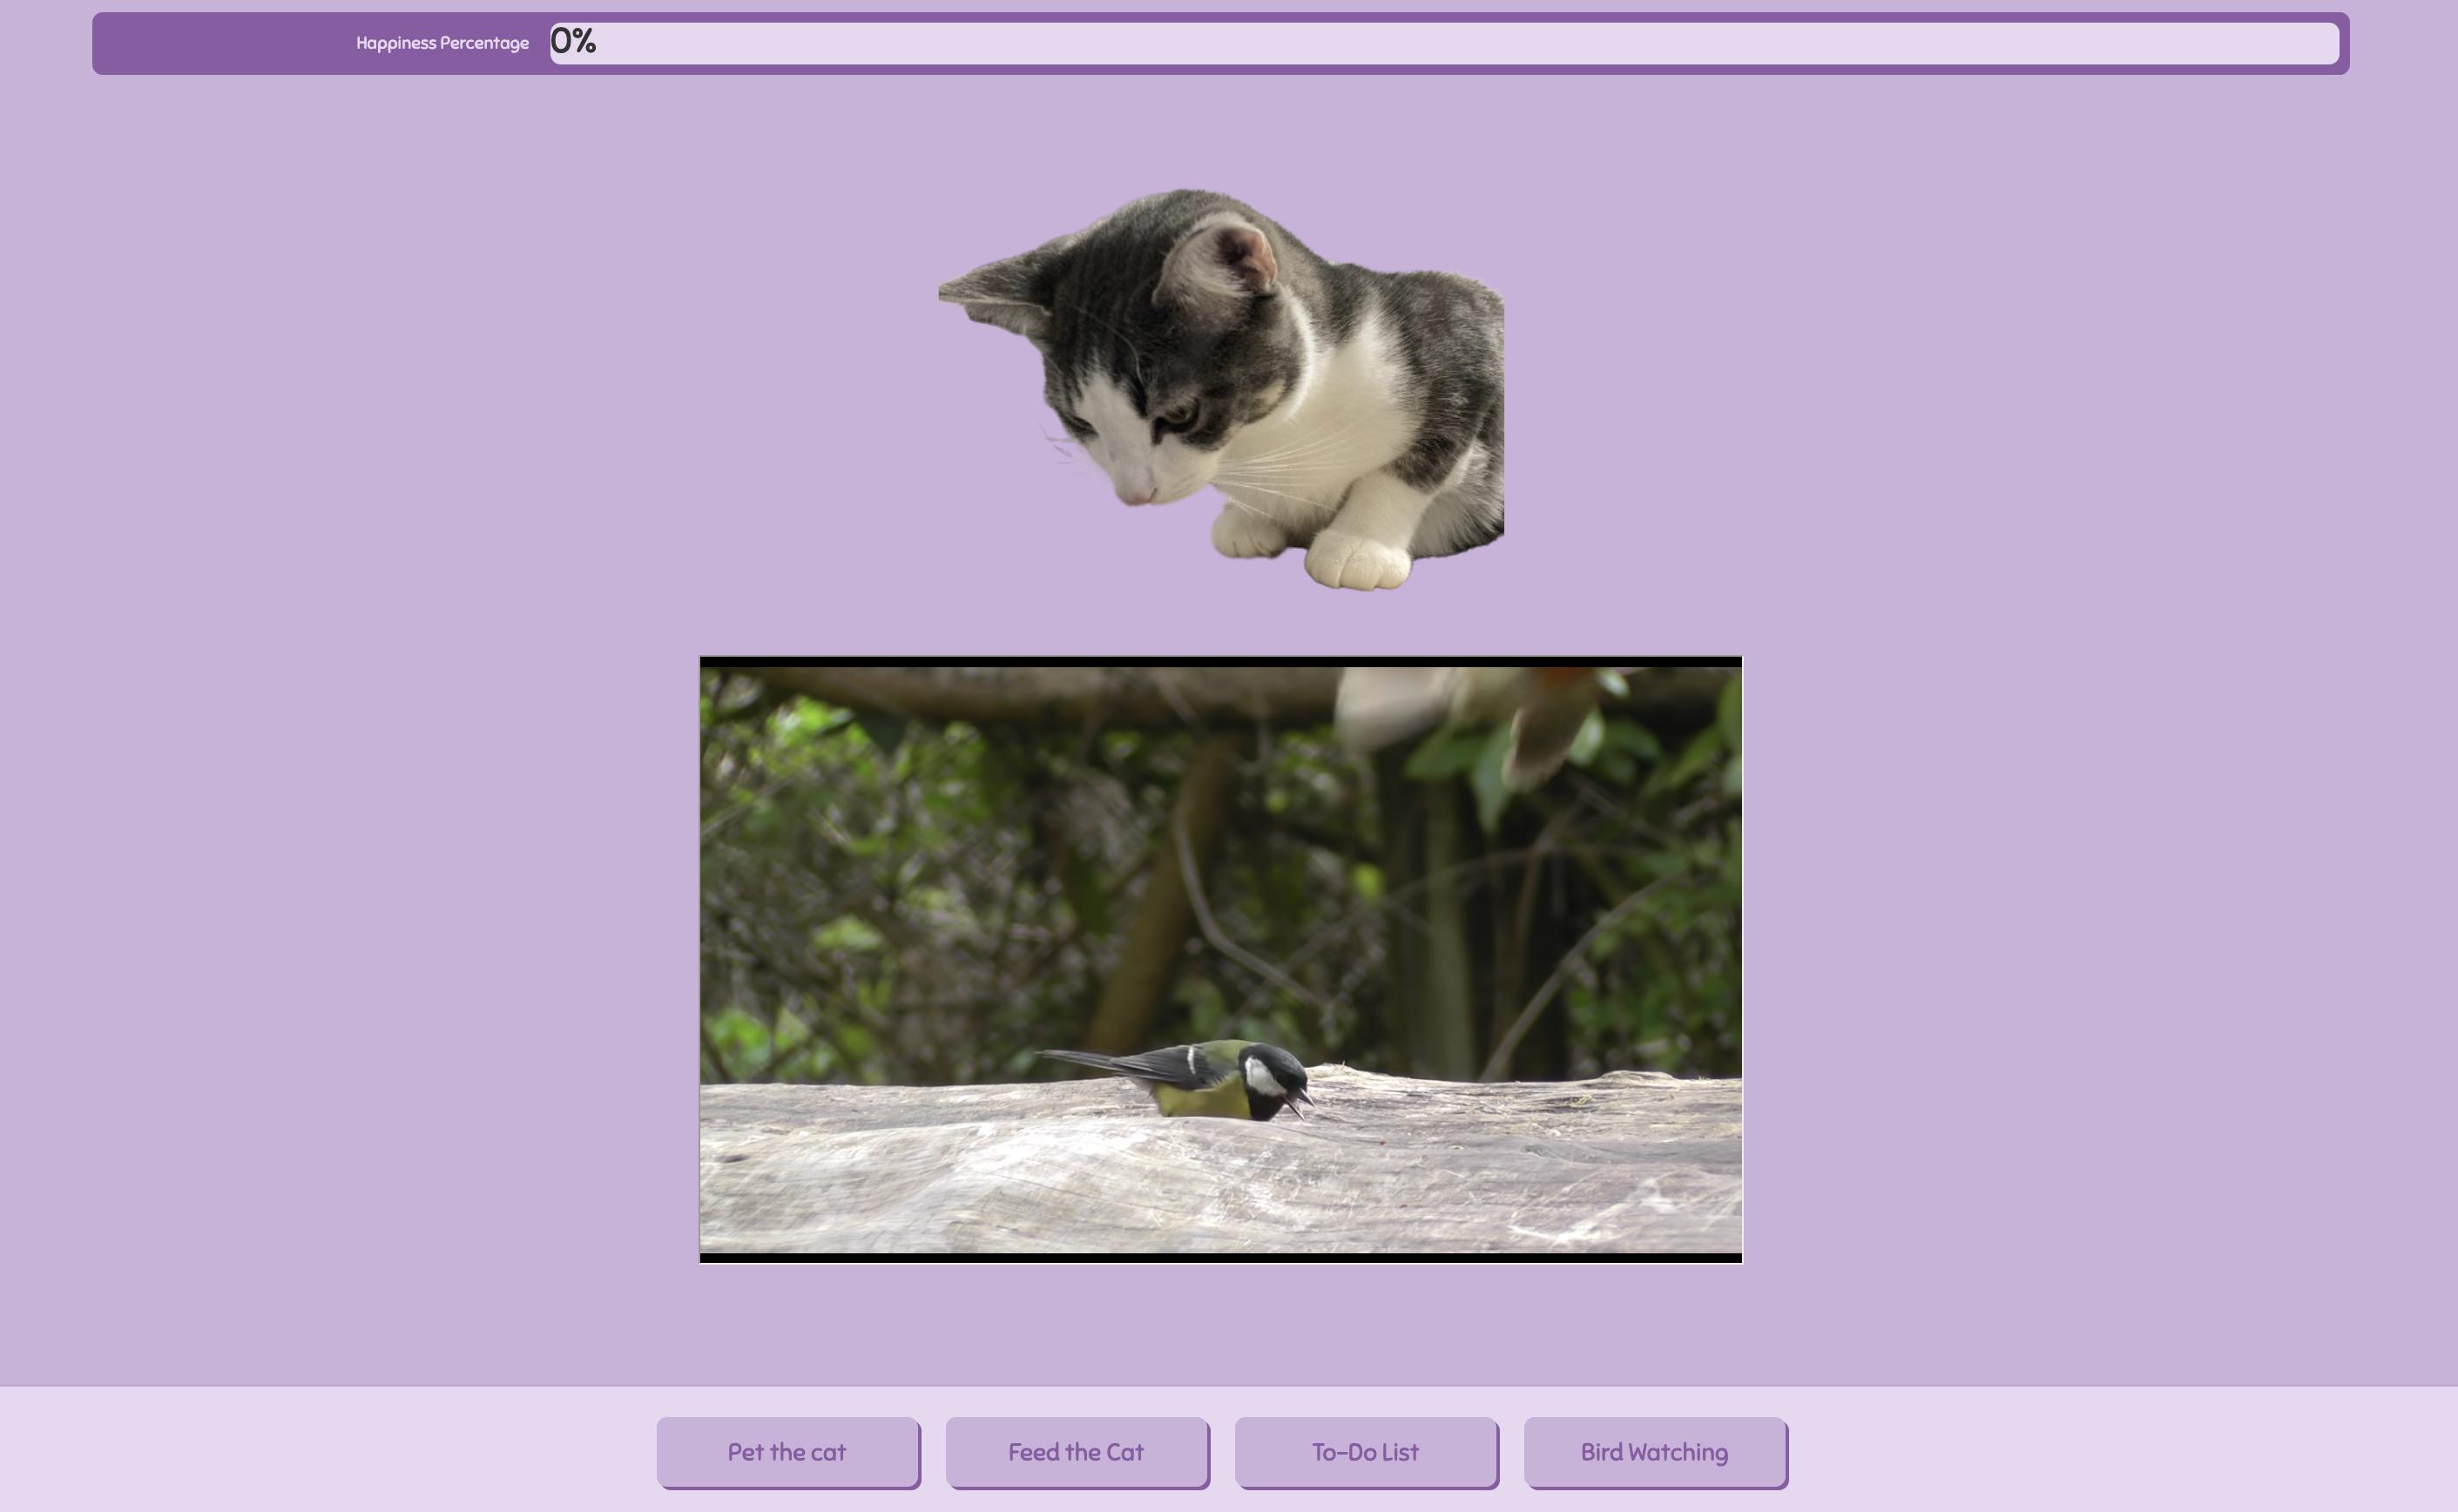Select the Bird Watching button
The height and width of the screenshot is (1512, 2458).
click(1654, 1452)
